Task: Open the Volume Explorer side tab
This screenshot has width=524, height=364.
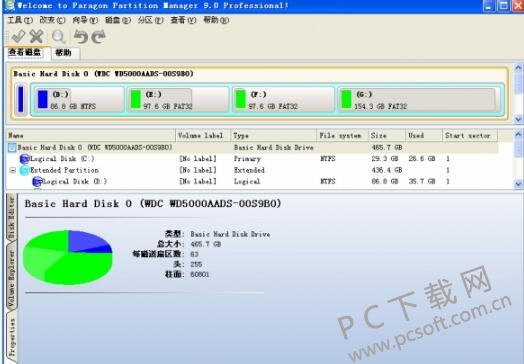Action: coord(11,279)
